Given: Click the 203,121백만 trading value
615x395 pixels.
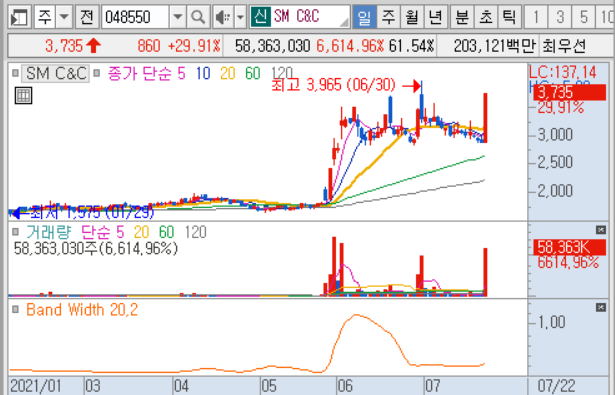Looking at the screenshot, I should tap(494, 46).
